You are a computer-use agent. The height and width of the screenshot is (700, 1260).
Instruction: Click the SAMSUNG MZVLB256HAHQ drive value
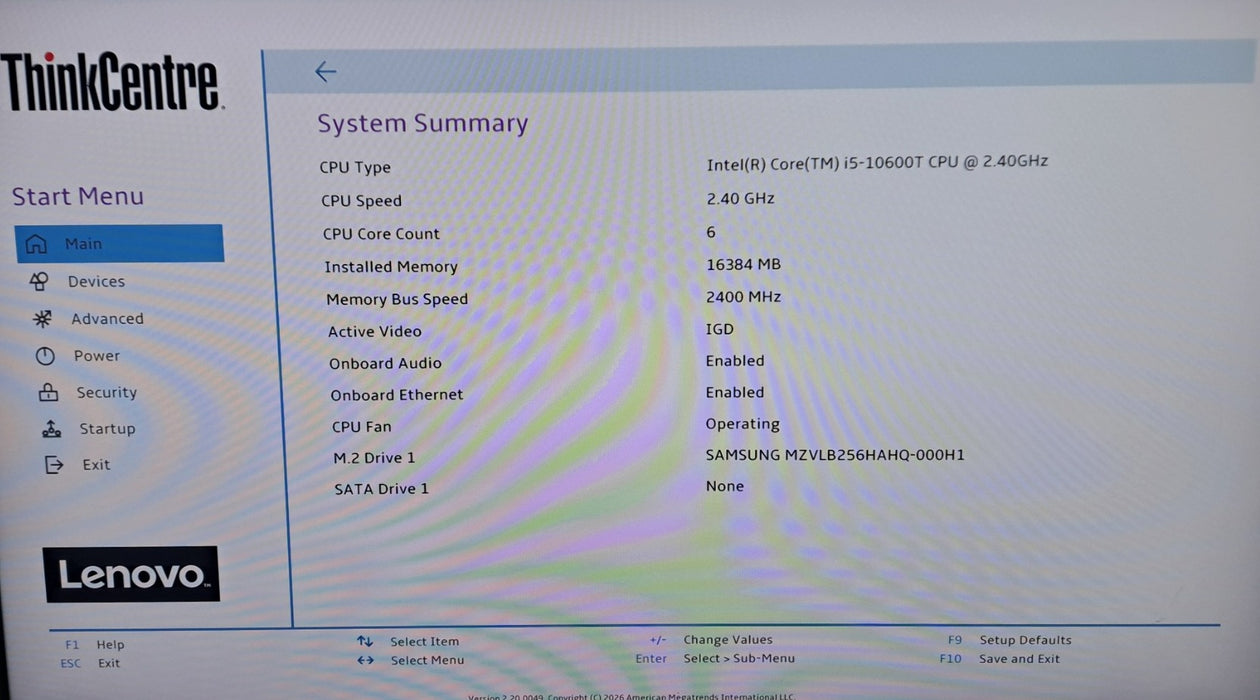coord(835,455)
